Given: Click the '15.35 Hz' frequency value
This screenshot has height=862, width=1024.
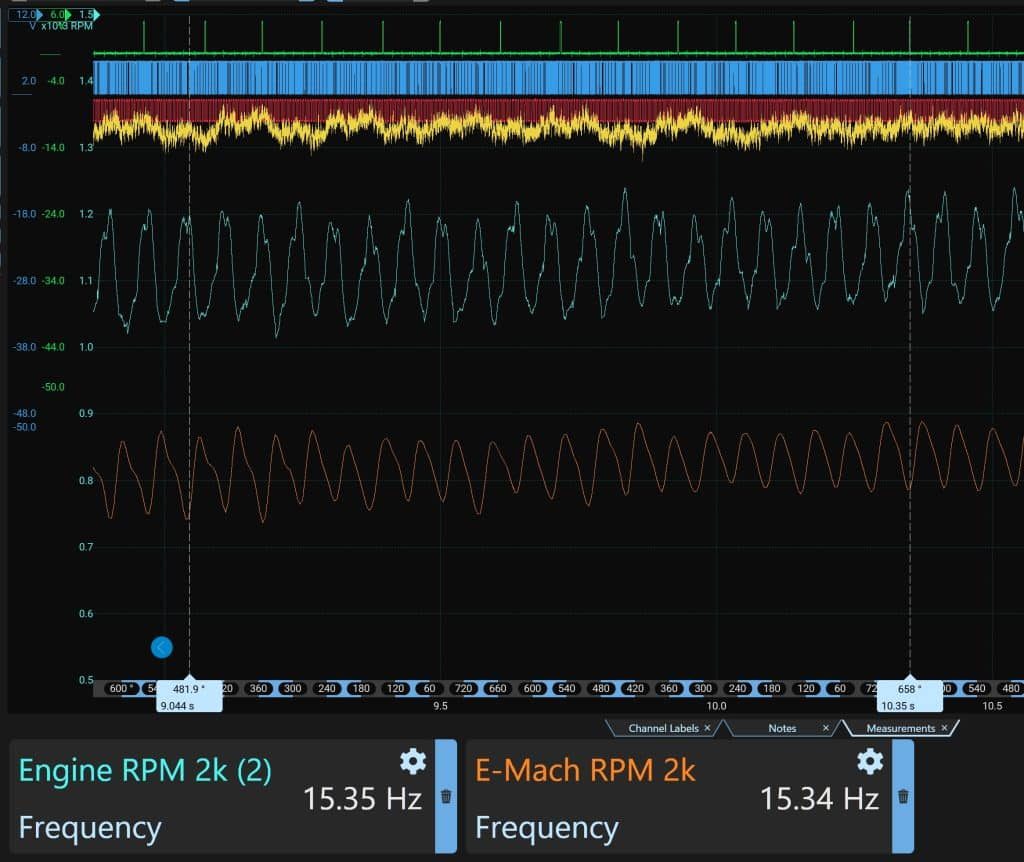Looking at the screenshot, I should [x=362, y=799].
